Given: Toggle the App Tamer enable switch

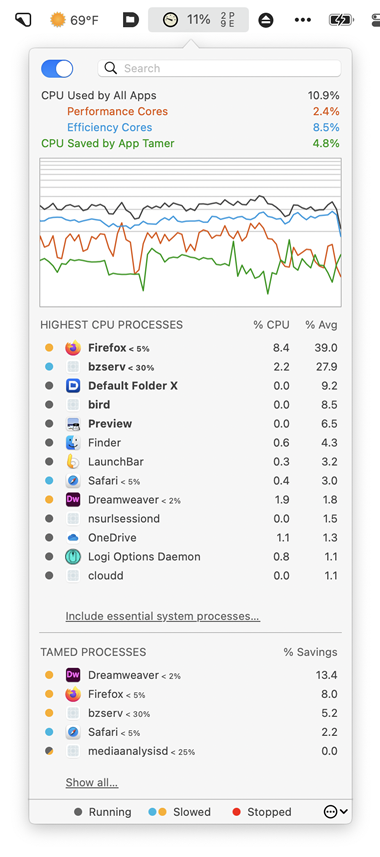Looking at the screenshot, I should tap(57, 68).
